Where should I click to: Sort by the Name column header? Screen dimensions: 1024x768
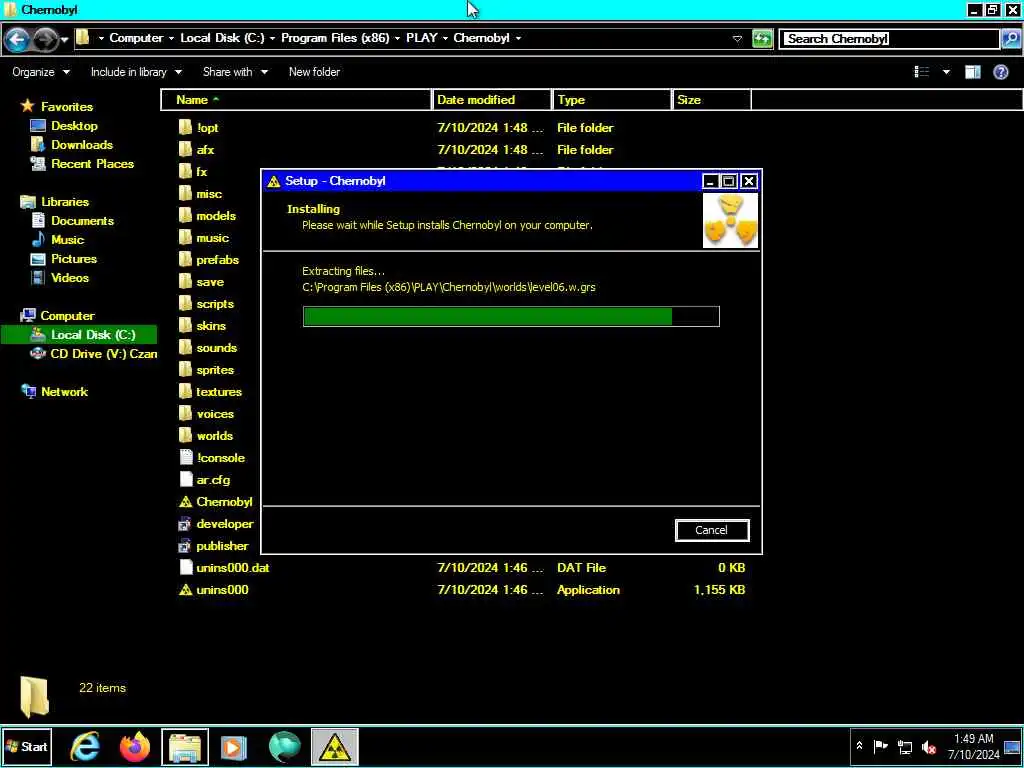(296, 100)
